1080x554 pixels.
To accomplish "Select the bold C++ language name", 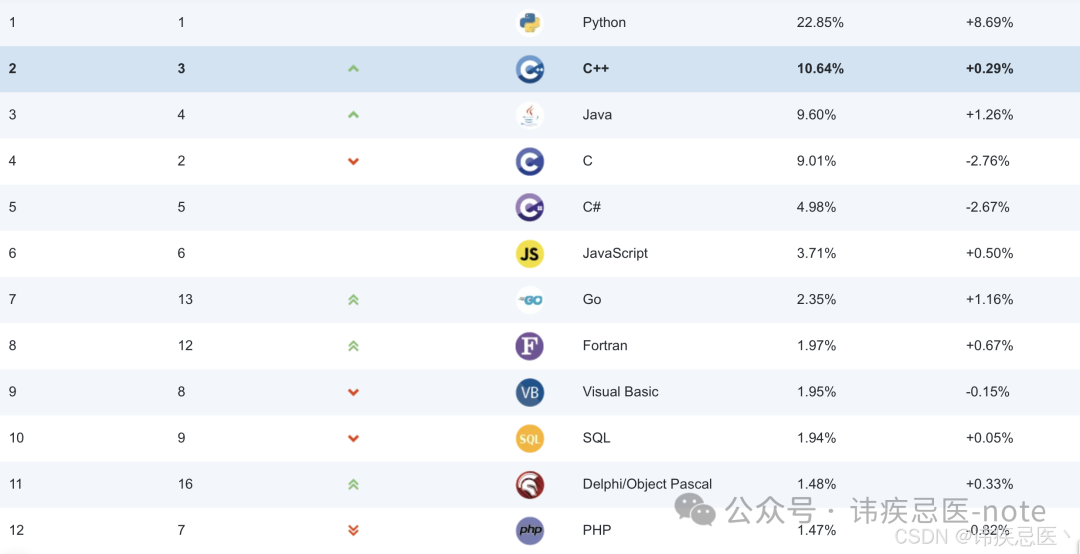I will tap(596, 69).
